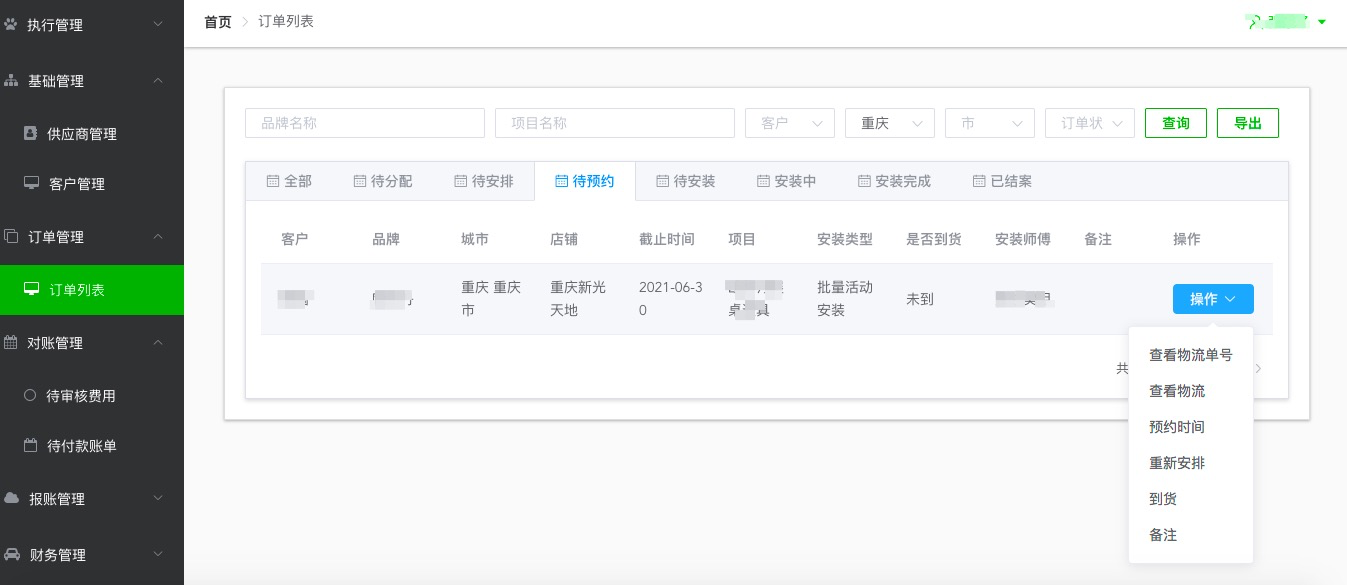
Task: Switch to the 安装完成 tab
Action: click(x=894, y=181)
